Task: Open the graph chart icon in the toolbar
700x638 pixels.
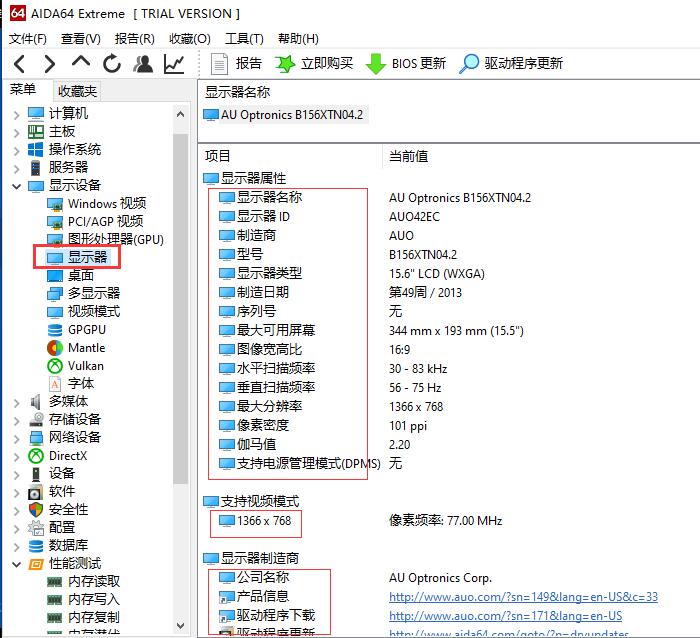Action: [x=174, y=64]
